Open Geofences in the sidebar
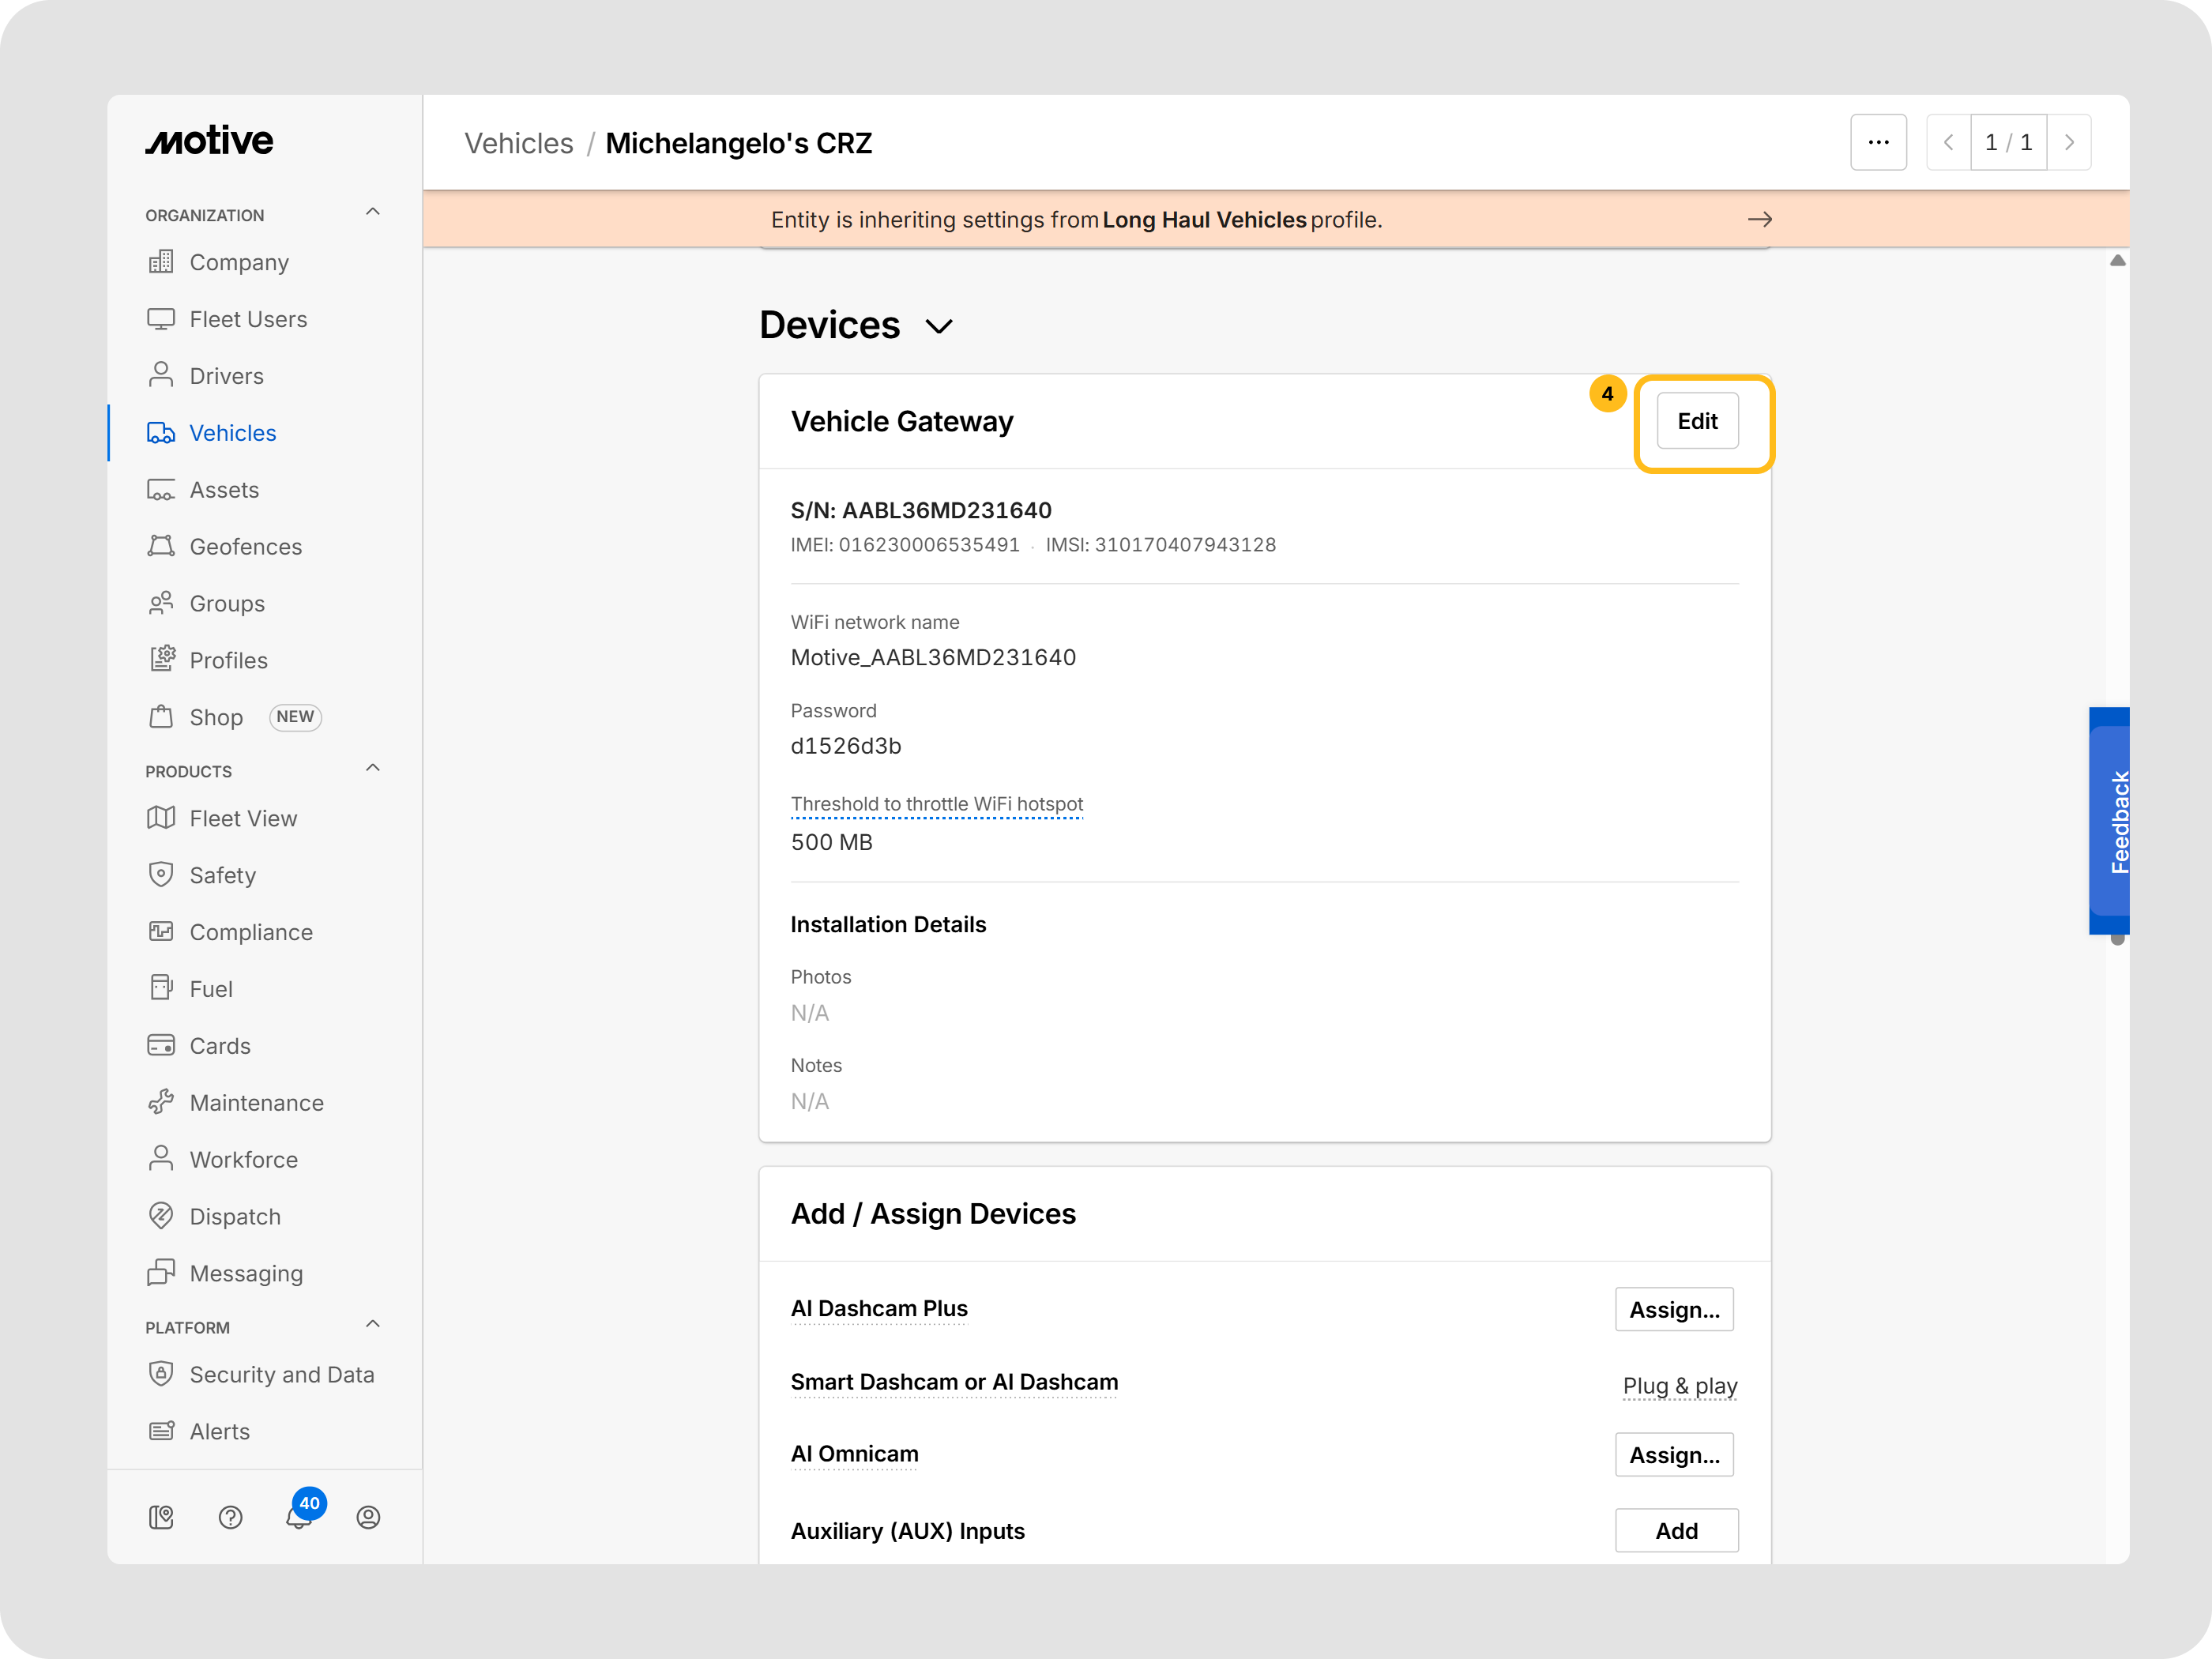 (x=245, y=546)
